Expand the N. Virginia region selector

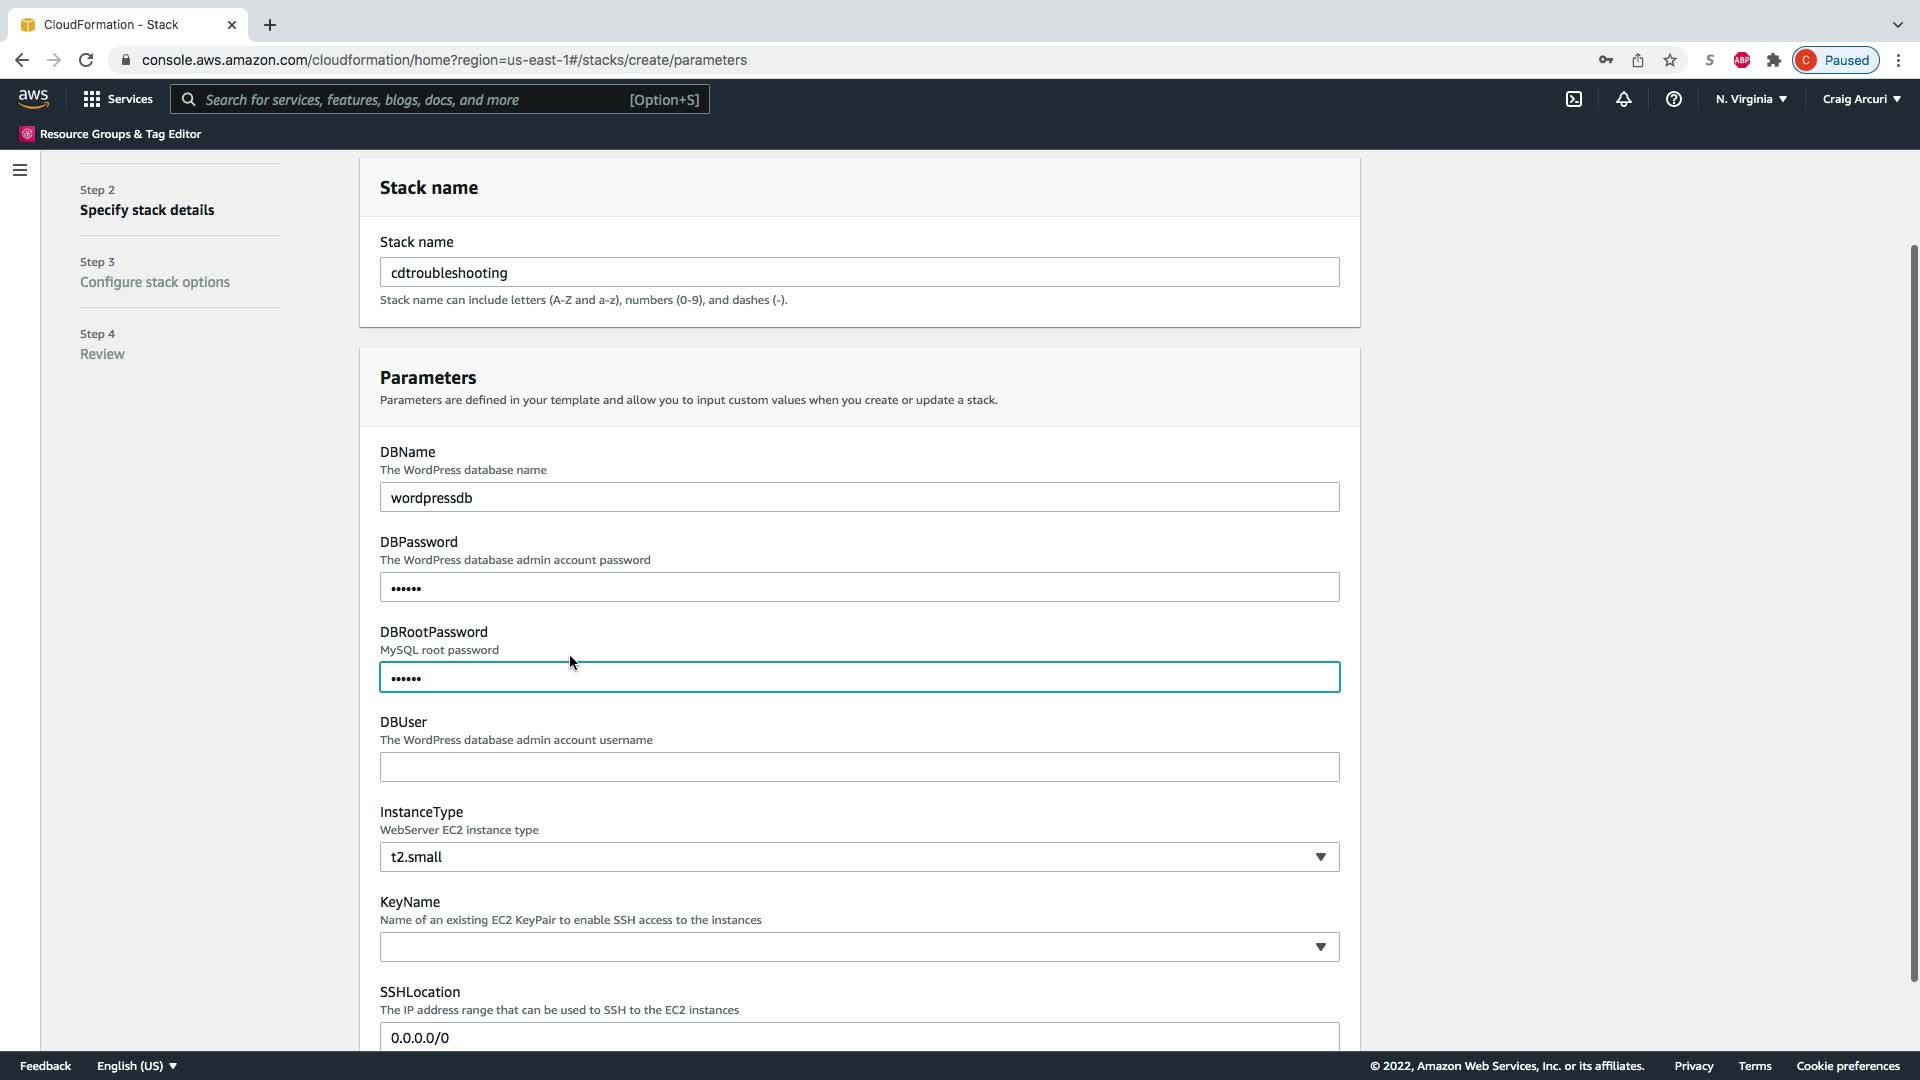click(1750, 99)
